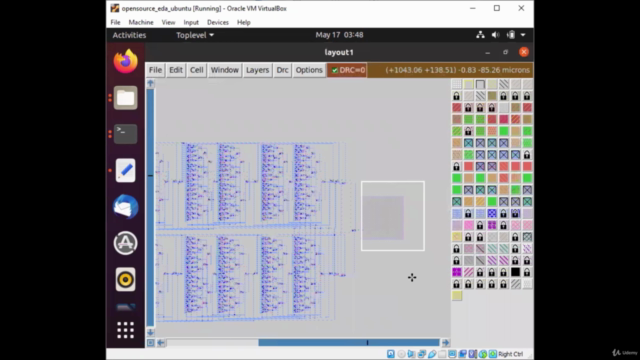The image size is (640, 360).
Task: Open the Terminal from the dock
Action: 125,134
